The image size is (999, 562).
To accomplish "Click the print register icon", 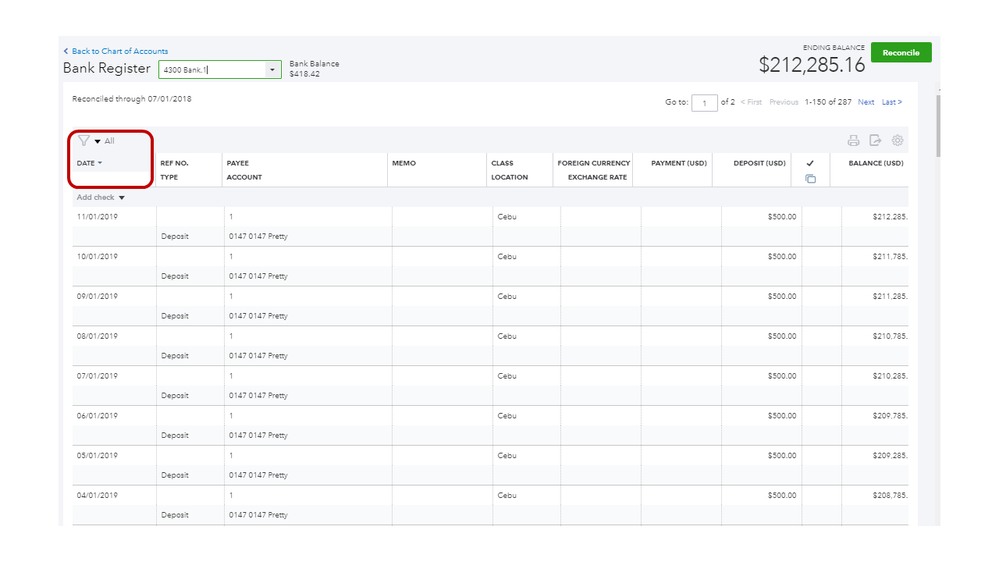I will 853,141.
